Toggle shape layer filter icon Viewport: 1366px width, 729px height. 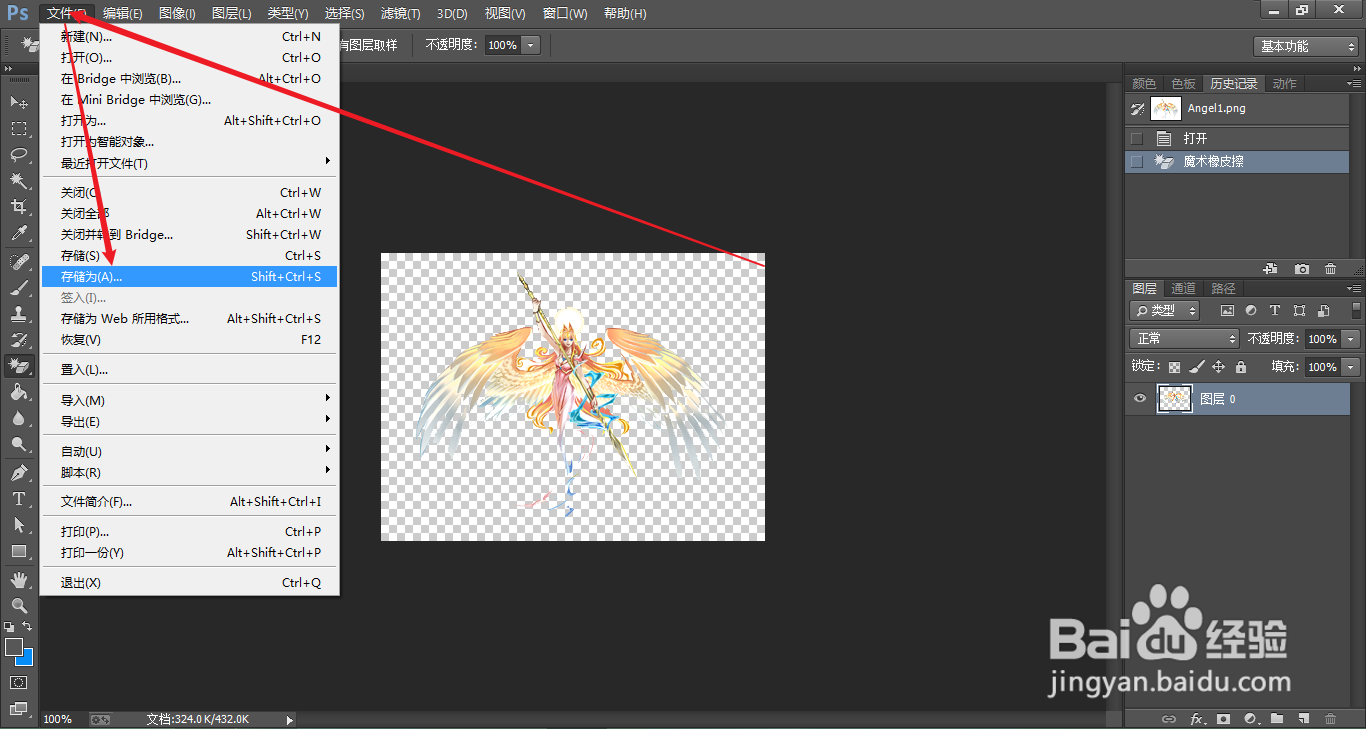[1299, 311]
